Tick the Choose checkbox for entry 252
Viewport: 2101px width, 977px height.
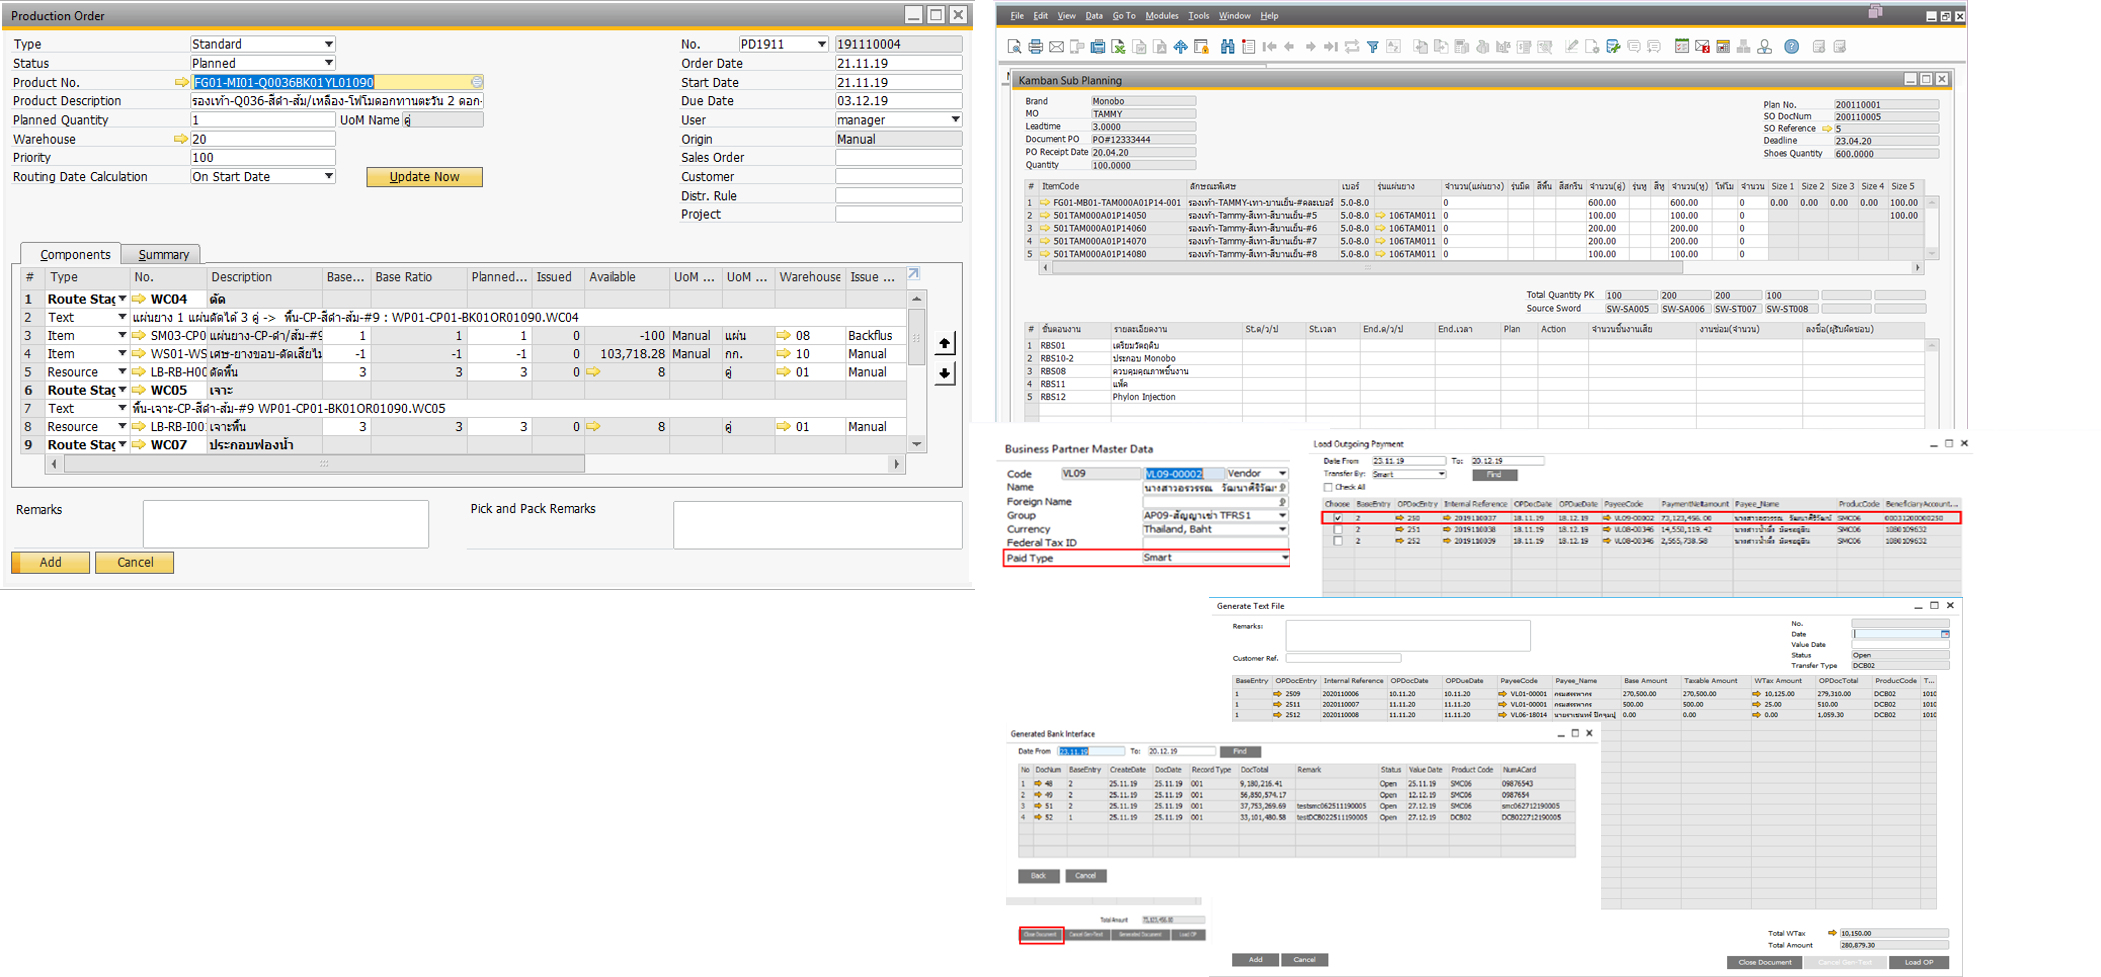click(1338, 541)
